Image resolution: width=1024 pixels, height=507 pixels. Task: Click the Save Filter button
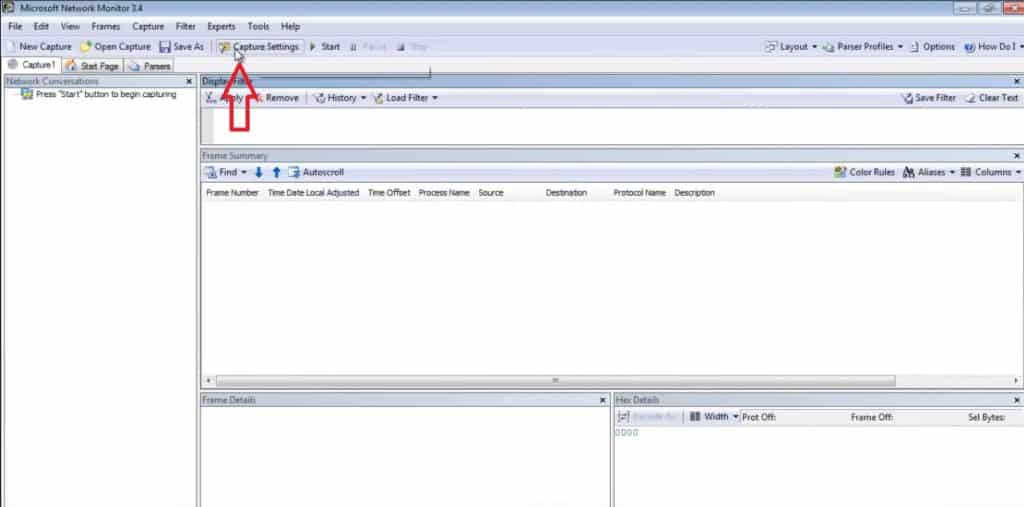pos(929,98)
